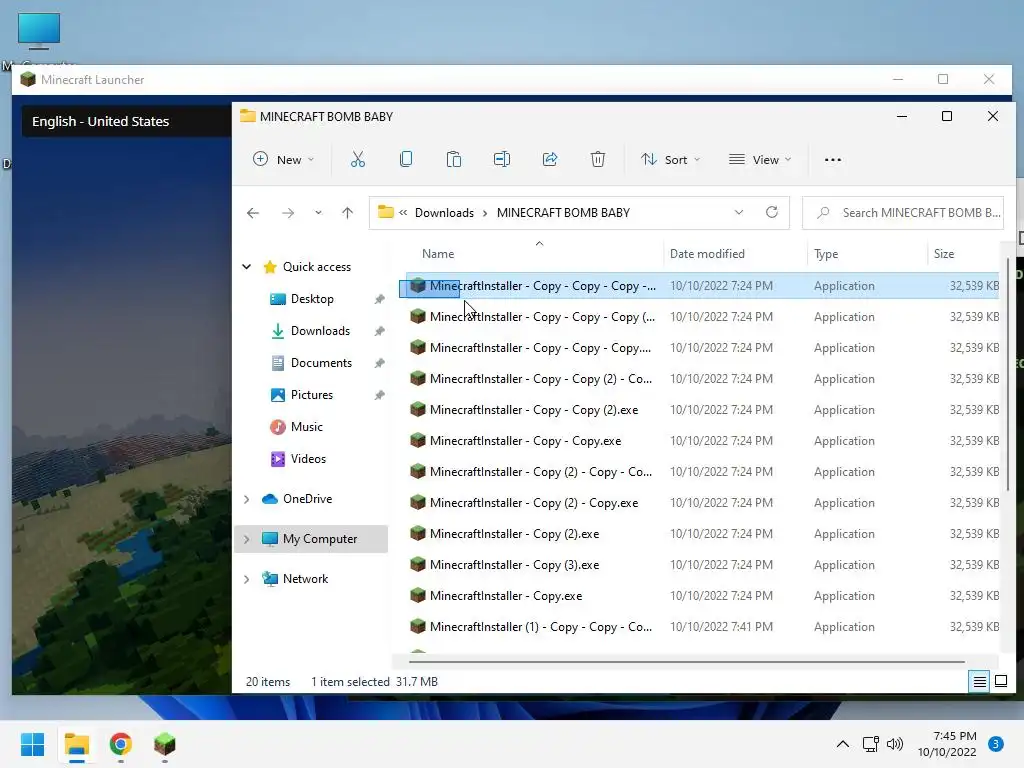
Task: Click the pin icon beside Documents
Action: [379, 363]
